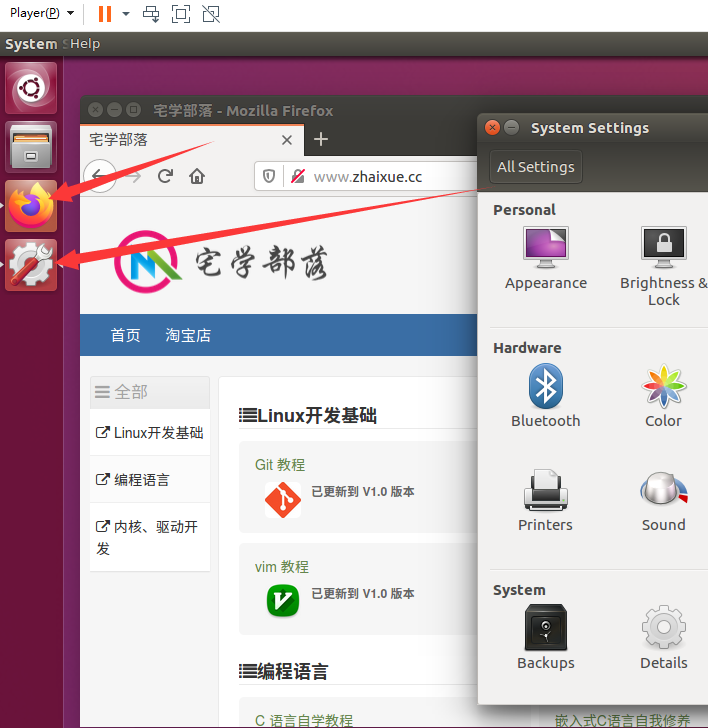Open the Files manager in the dock
708x728 pixels.
coord(31,147)
